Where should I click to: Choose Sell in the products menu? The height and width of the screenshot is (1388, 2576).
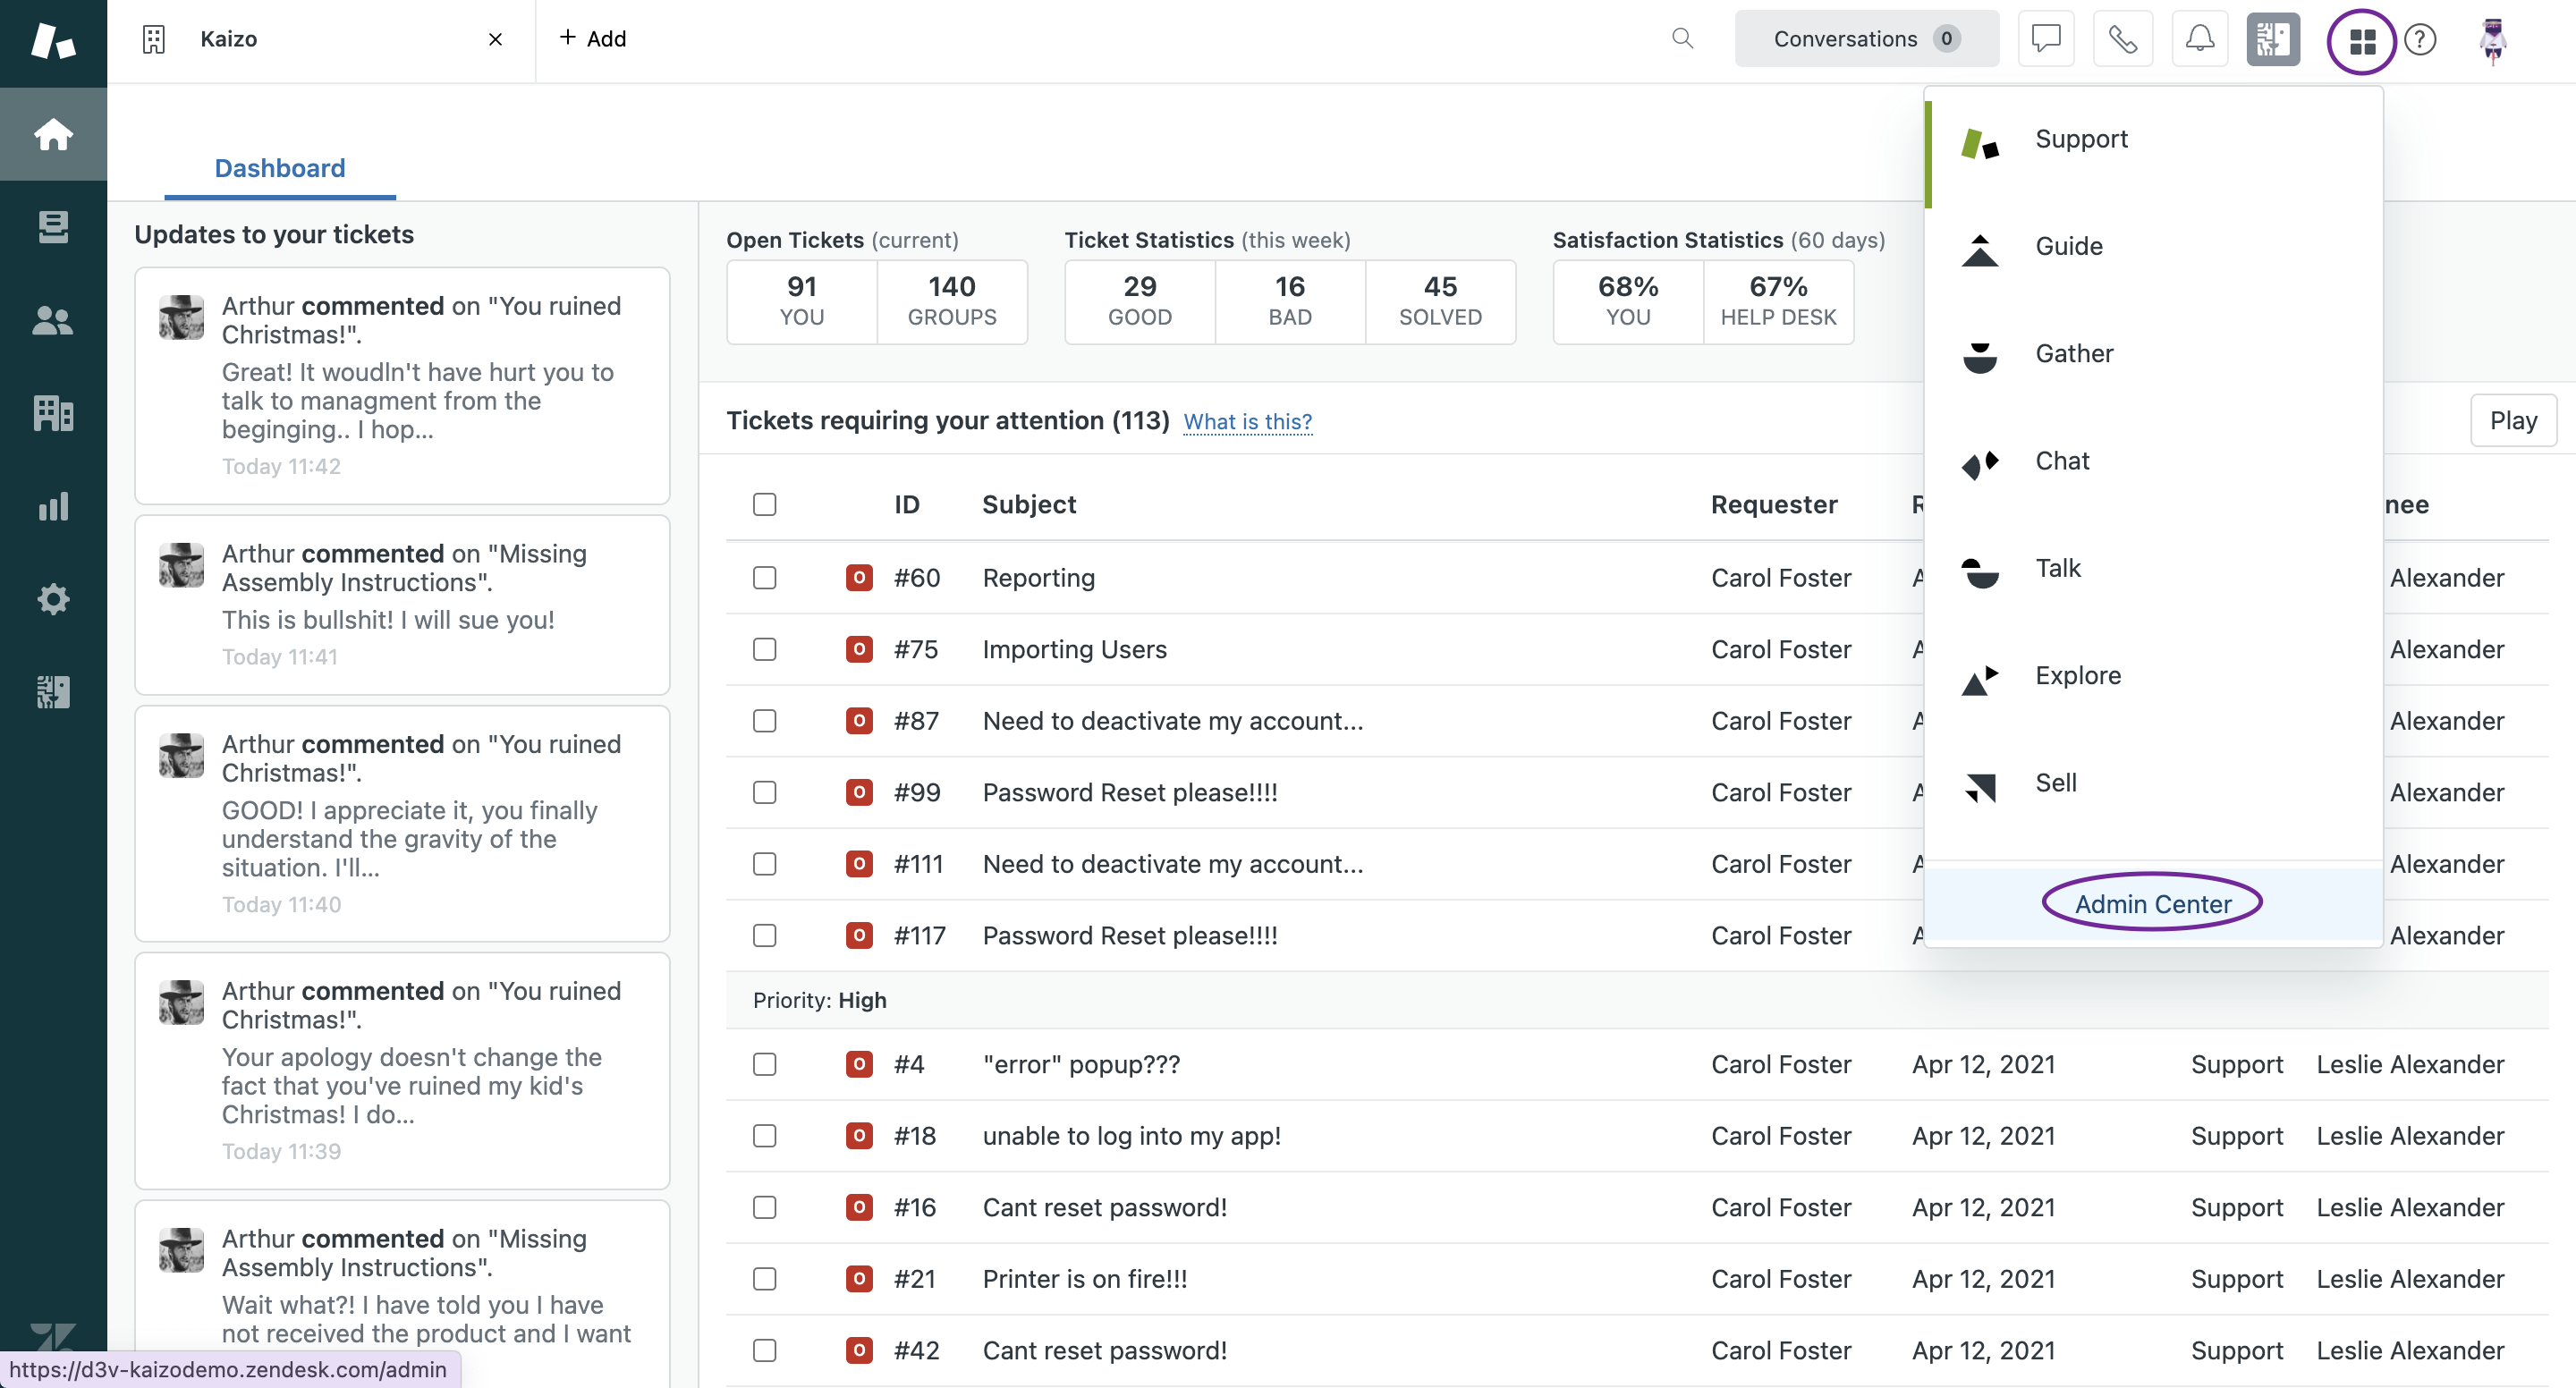2152,783
